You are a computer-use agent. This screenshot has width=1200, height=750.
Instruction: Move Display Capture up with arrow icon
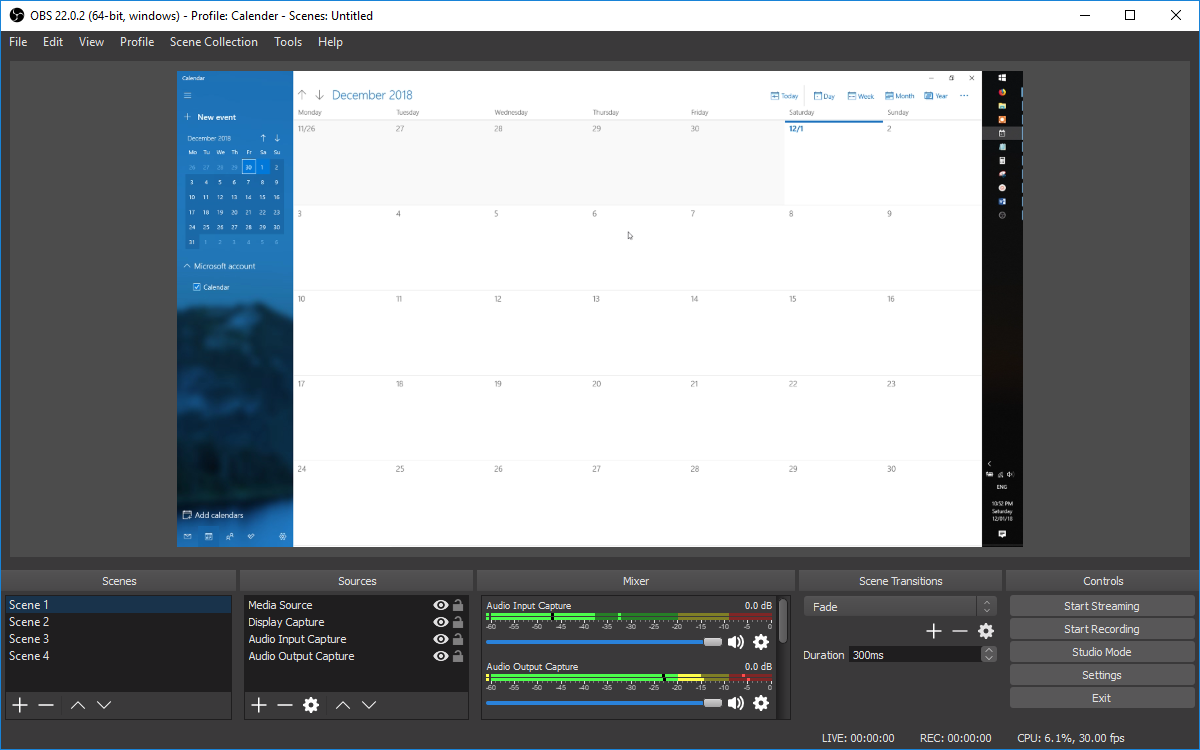point(342,705)
